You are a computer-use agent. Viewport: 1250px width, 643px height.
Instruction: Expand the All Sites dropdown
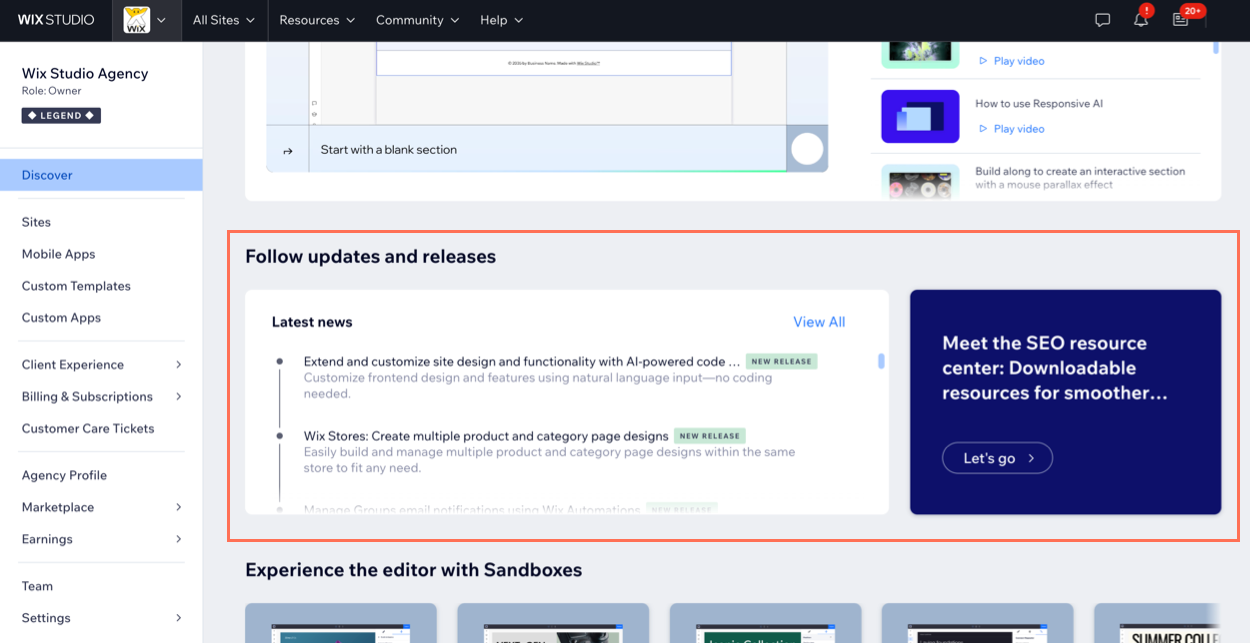pyautogui.click(x=224, y=20)
